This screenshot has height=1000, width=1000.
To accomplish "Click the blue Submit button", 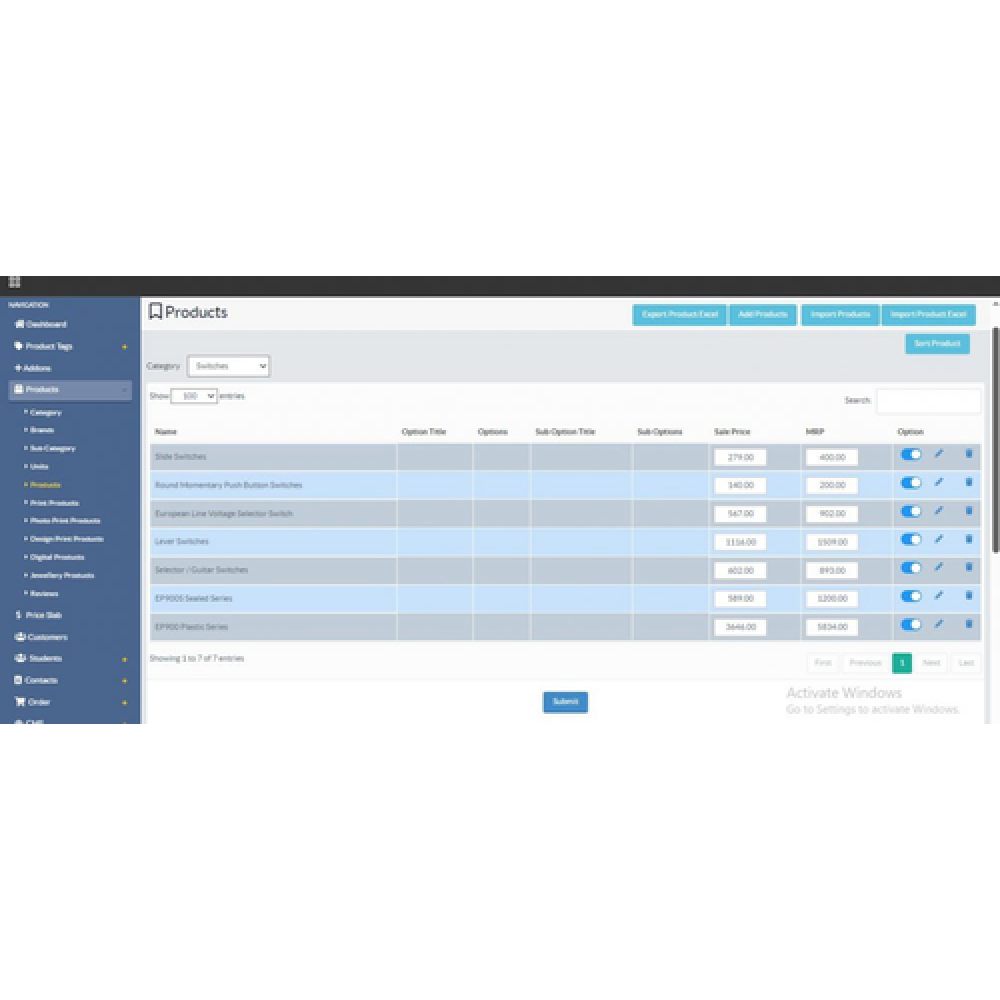I will click(566, 702).
